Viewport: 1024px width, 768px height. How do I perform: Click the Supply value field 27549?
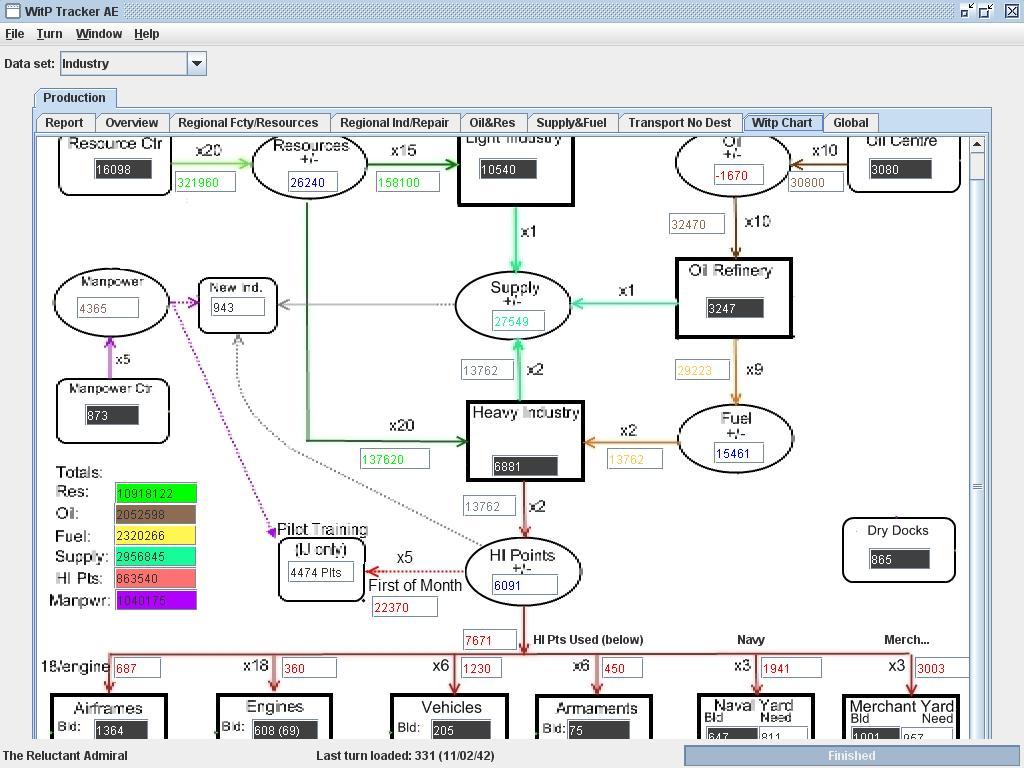coord(518,321)
